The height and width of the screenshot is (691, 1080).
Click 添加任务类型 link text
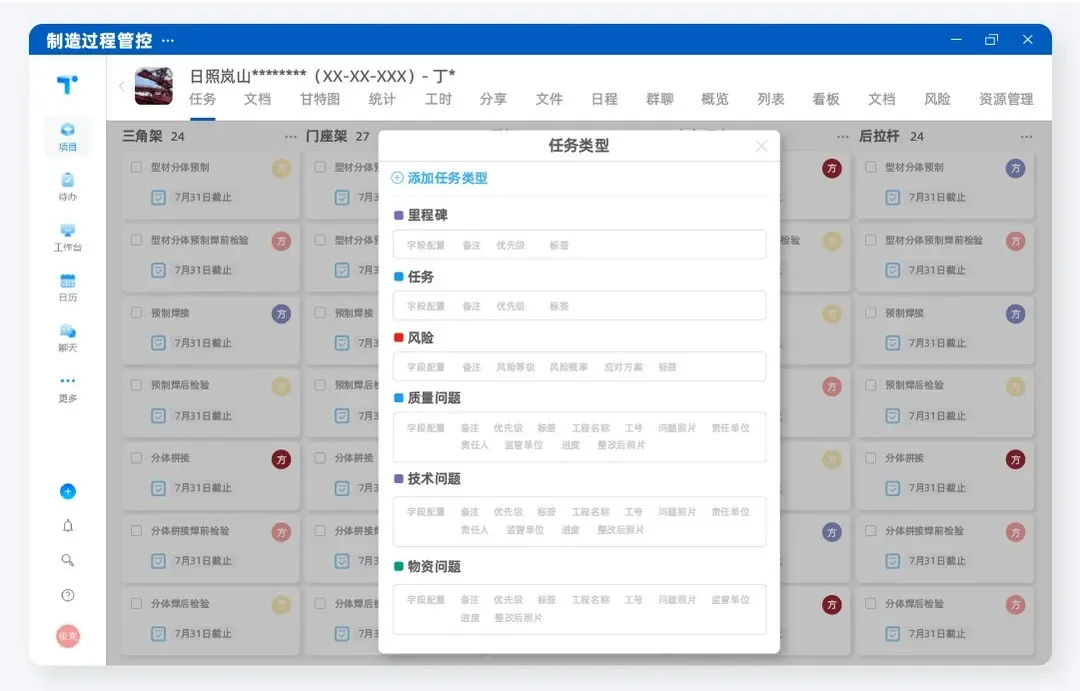coord(447,178)
